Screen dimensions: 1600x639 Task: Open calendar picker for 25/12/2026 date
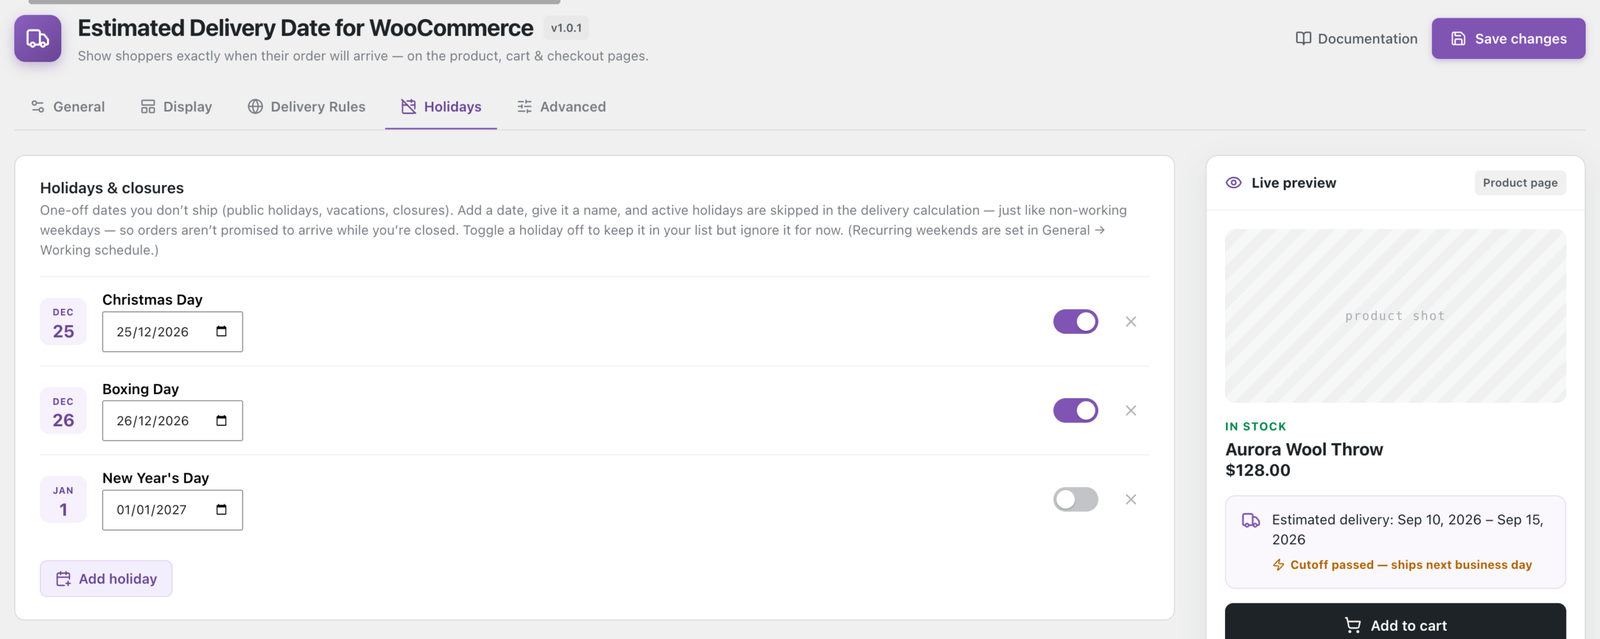(x=222, y=331)
